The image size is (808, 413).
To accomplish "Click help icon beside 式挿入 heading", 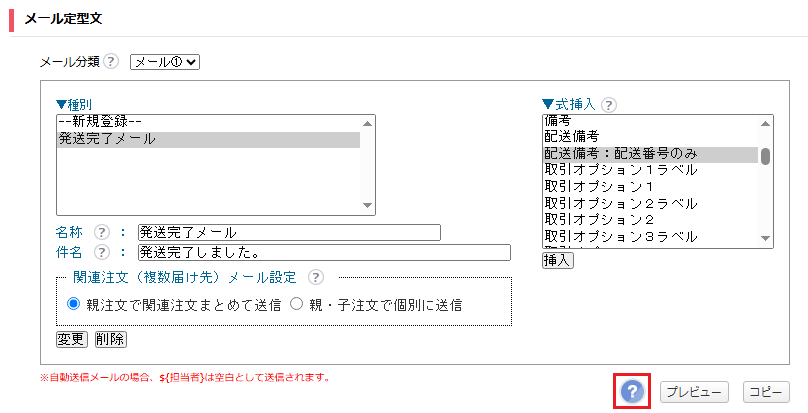I will coord(609,105).
